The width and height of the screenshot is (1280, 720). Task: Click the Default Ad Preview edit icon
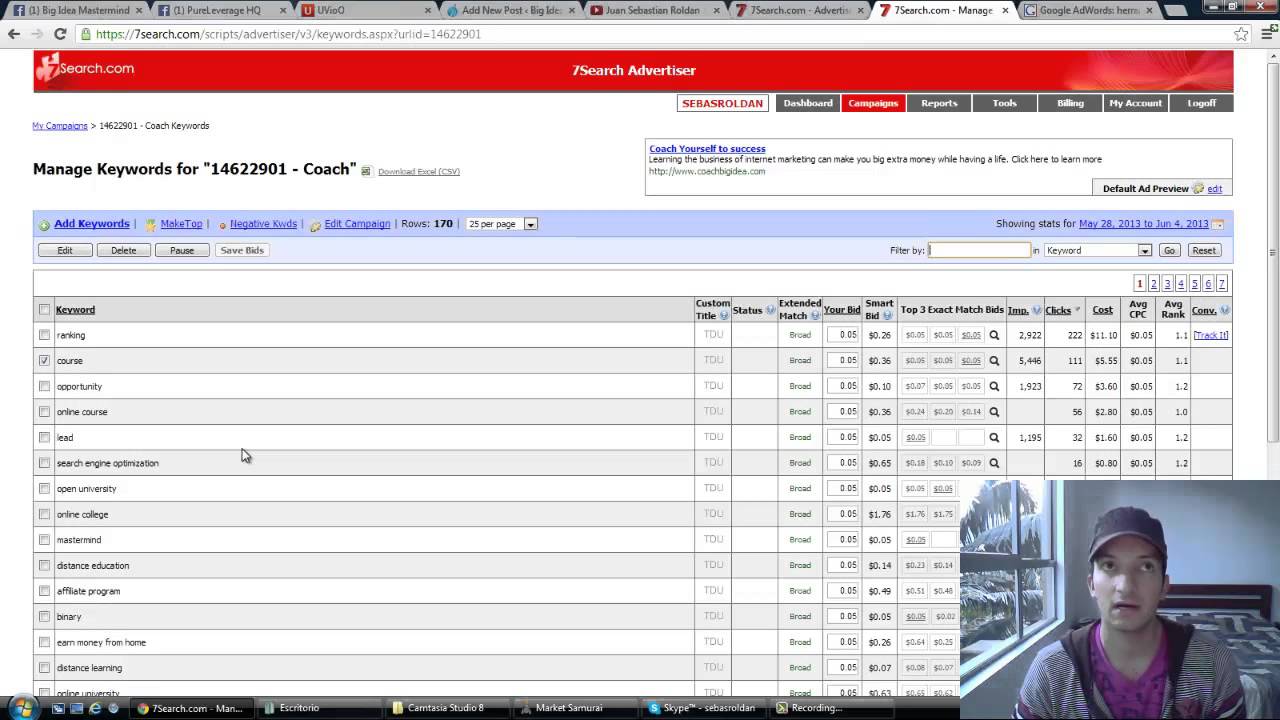[x=1199, y=188]
